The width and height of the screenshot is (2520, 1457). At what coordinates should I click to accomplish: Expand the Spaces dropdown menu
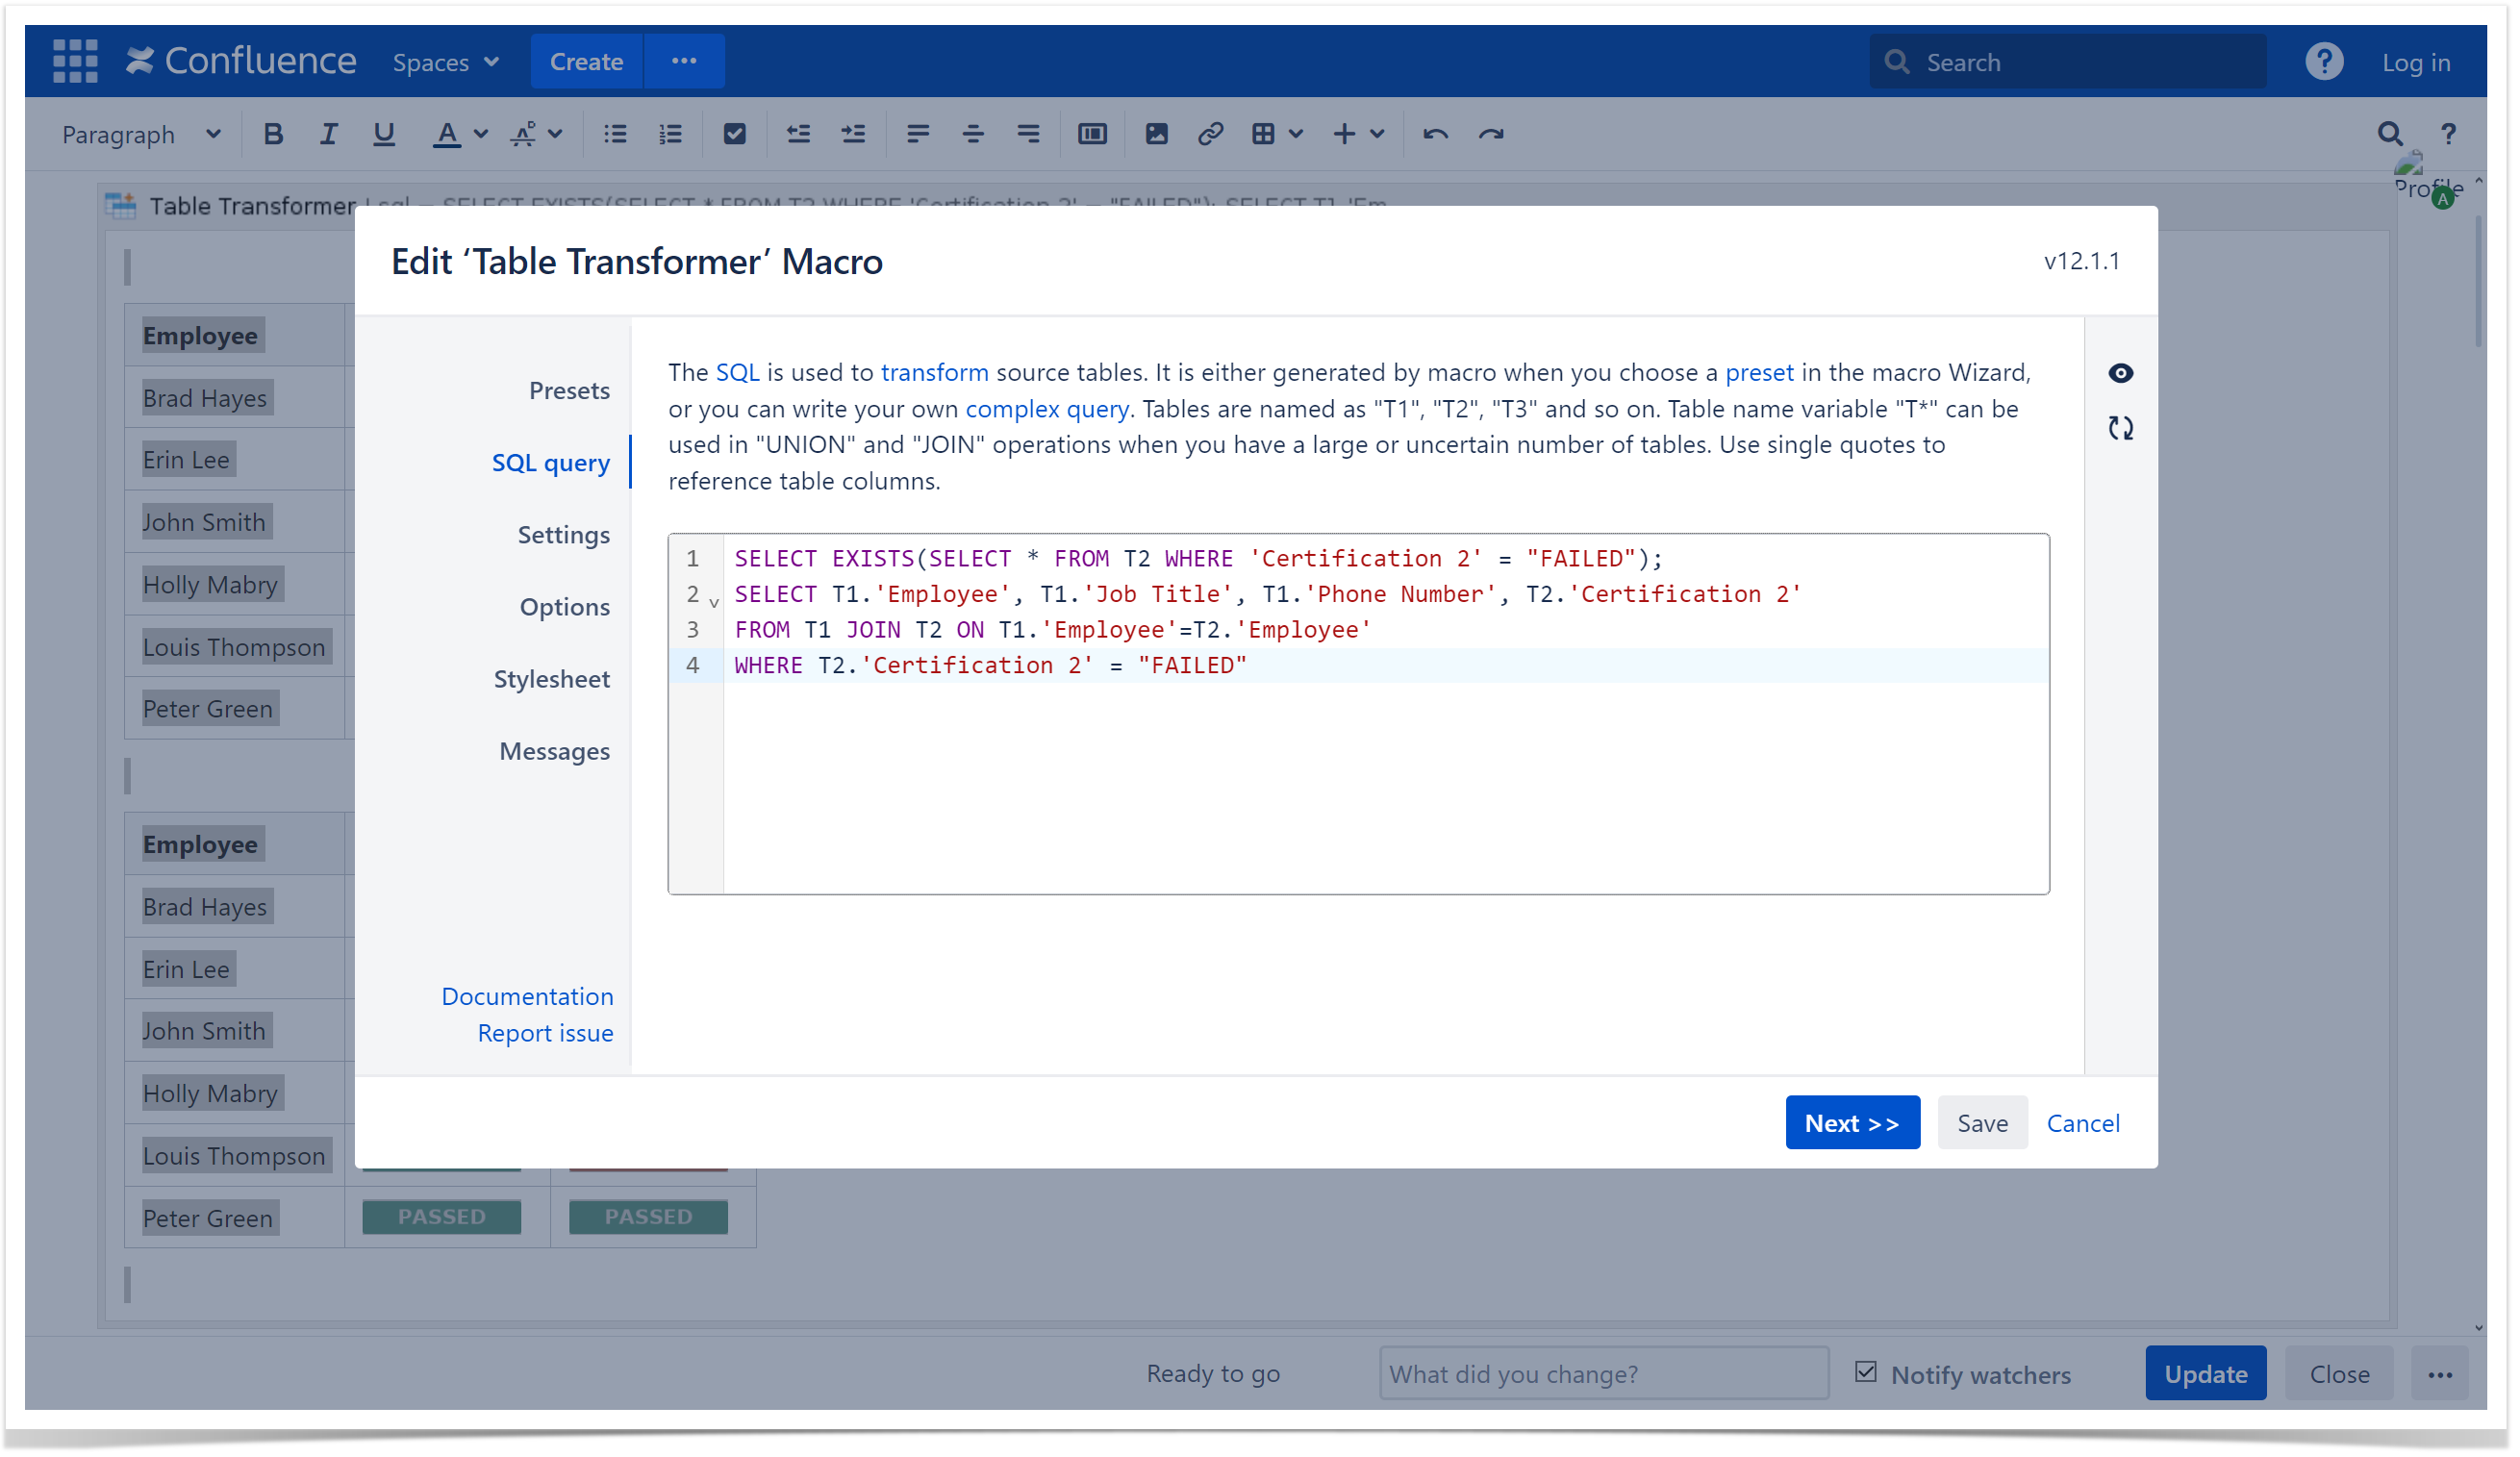pyautogui.click(x=445, y=62)
